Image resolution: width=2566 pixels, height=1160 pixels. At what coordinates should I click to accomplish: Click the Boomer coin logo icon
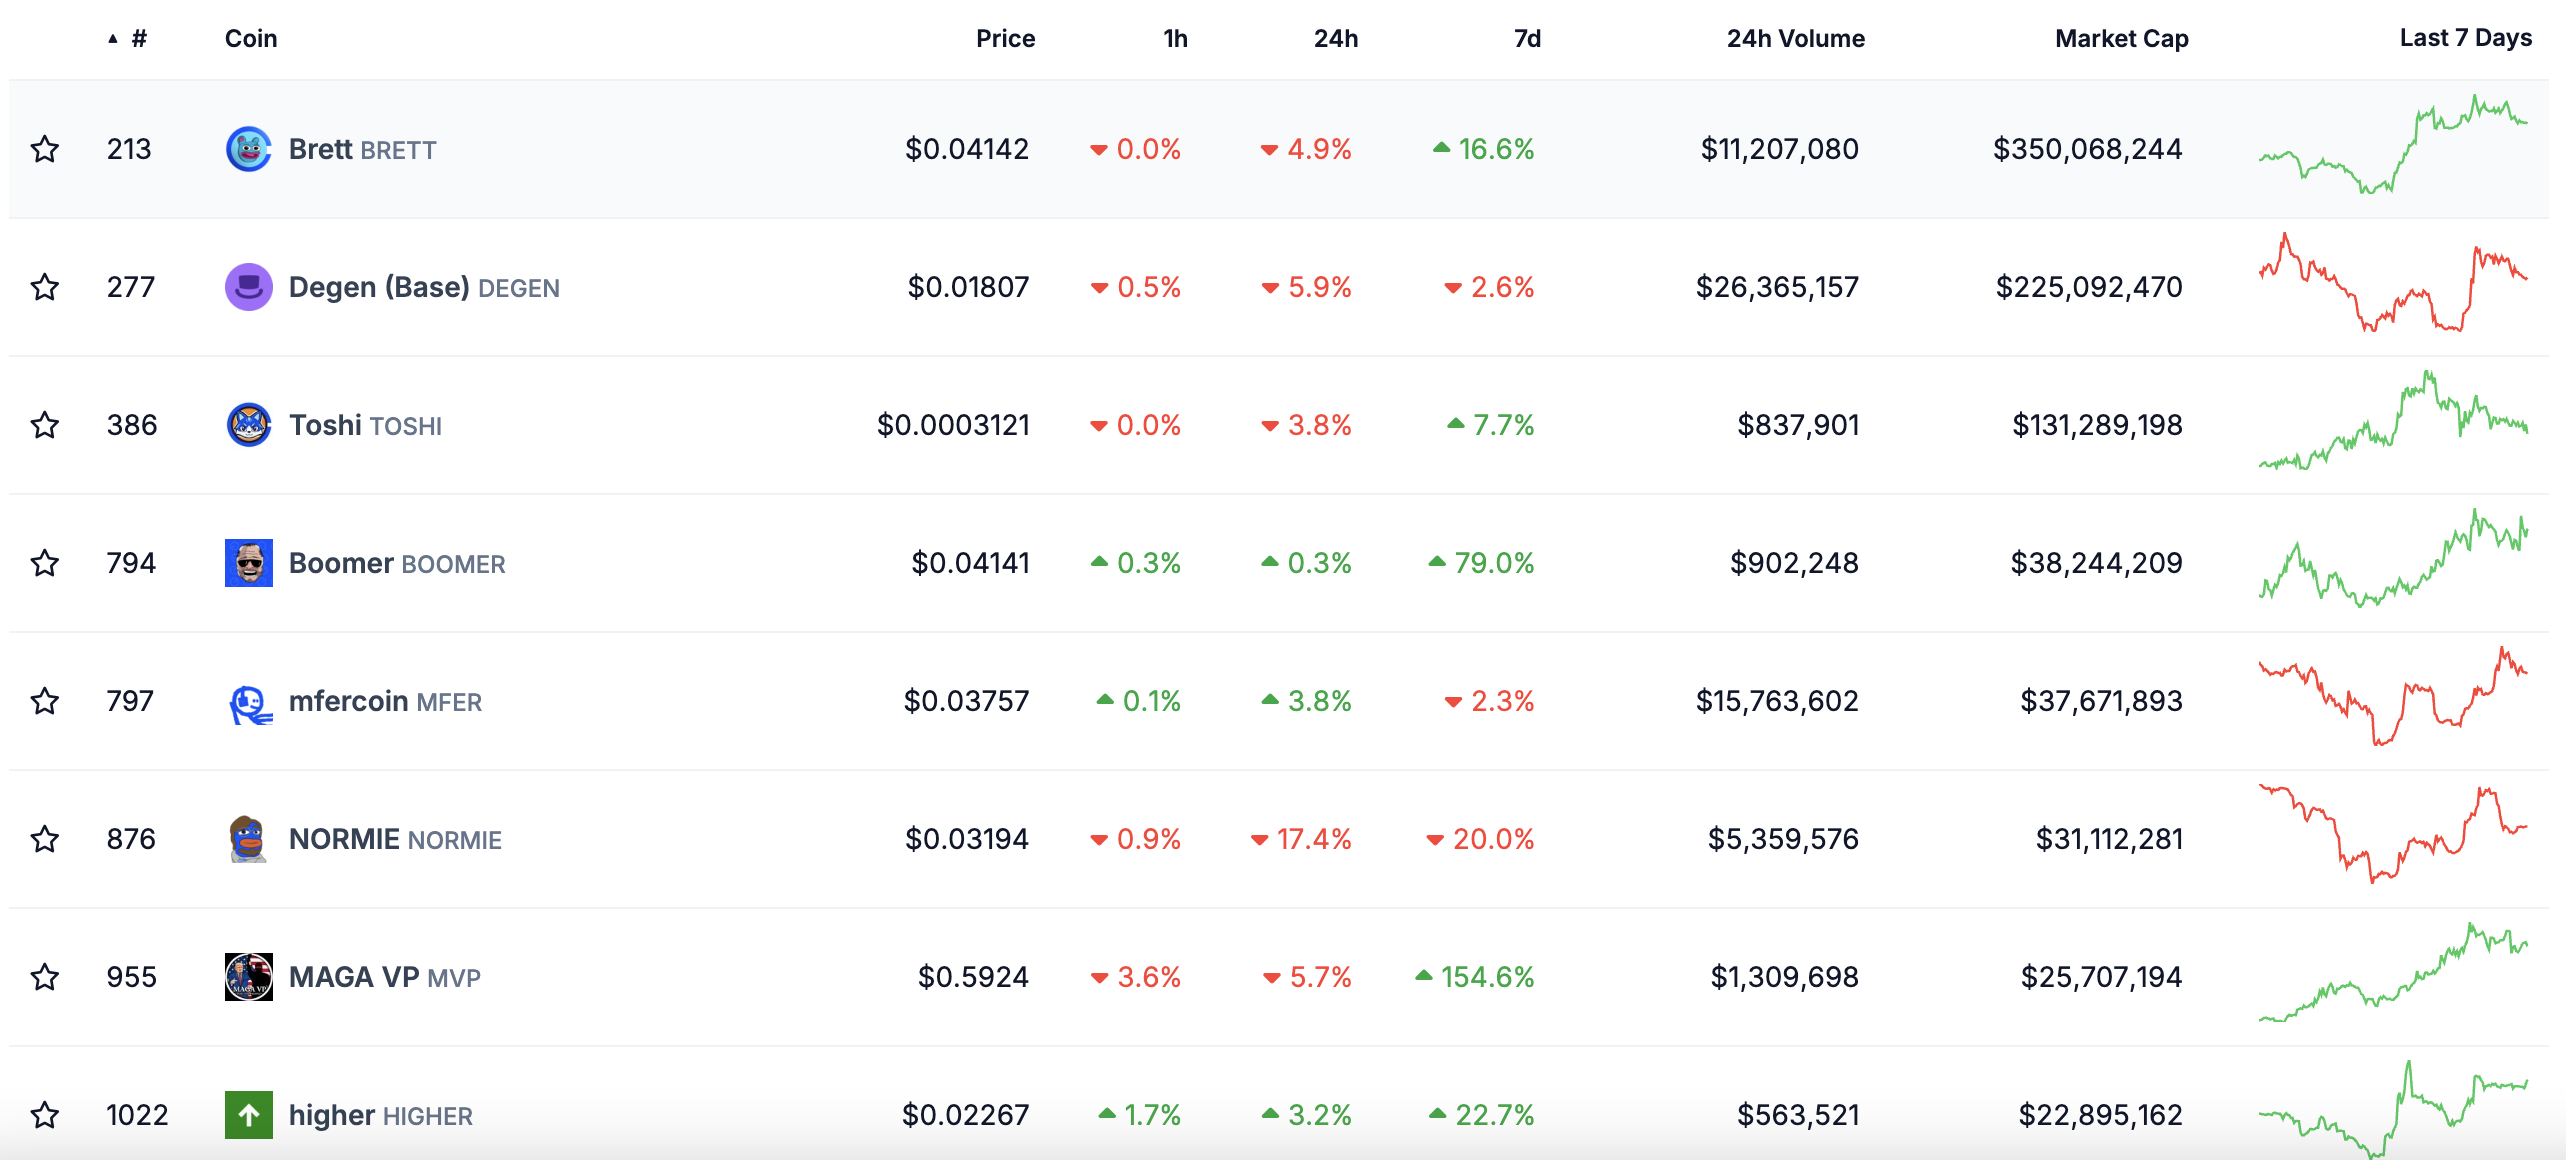point(249,563)
